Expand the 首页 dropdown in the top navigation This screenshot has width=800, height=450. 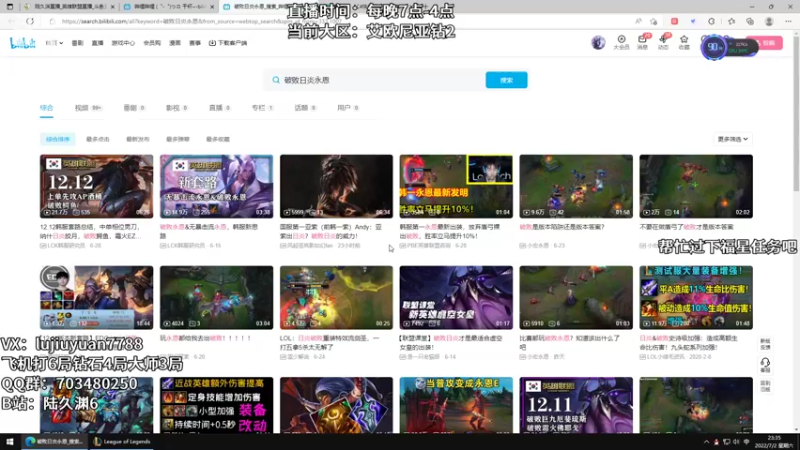(x=54, y=43)
